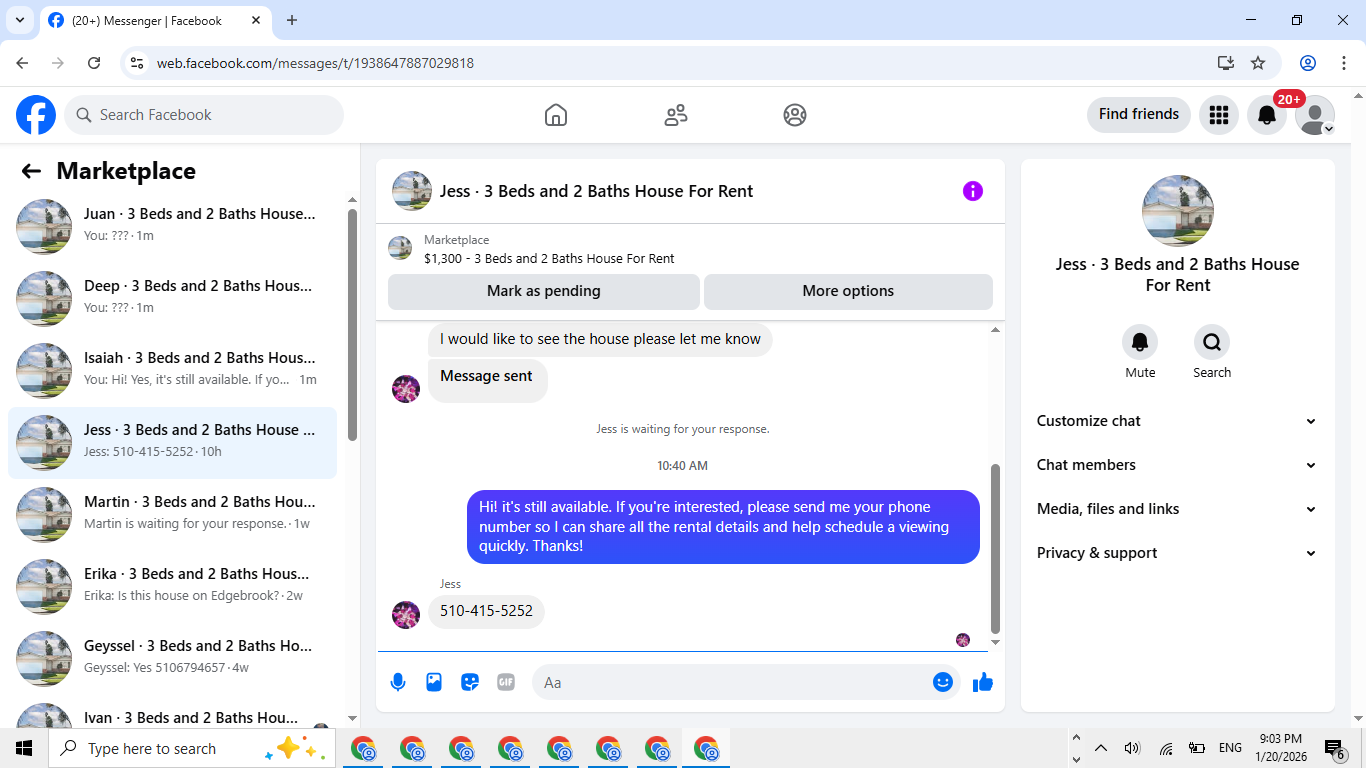Screen dimensions: 1366x768
Task: Click the Mark as pending button
Action: coord(544,291)
